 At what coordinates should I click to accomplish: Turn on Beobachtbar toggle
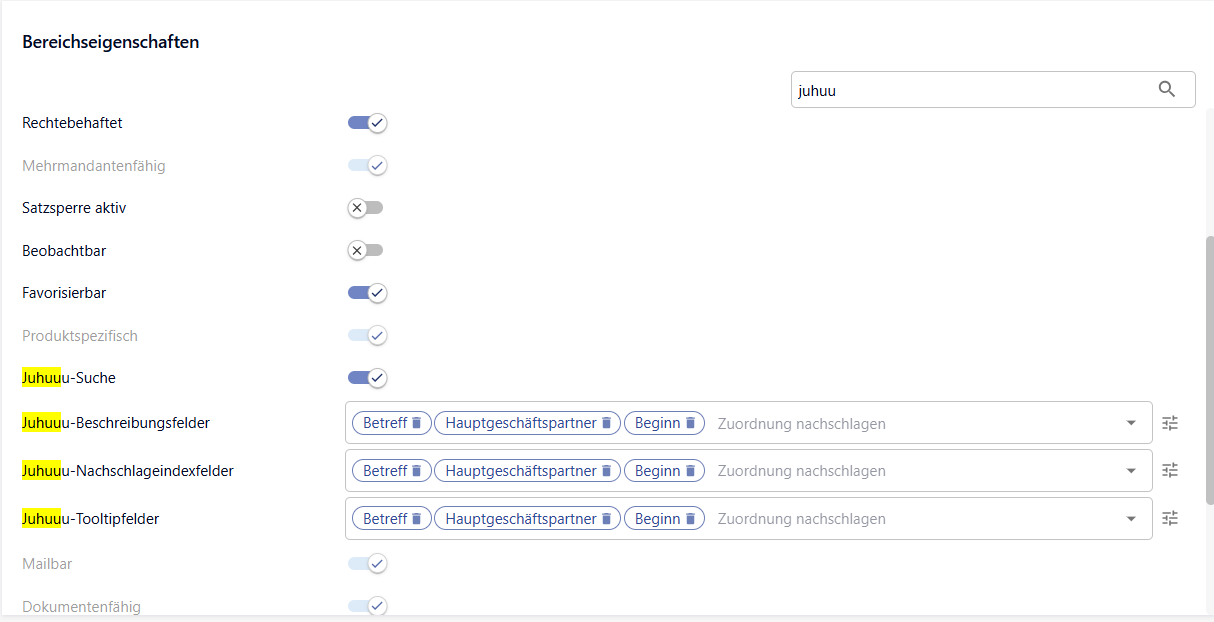pyautogui.click(x=366, y=250)
